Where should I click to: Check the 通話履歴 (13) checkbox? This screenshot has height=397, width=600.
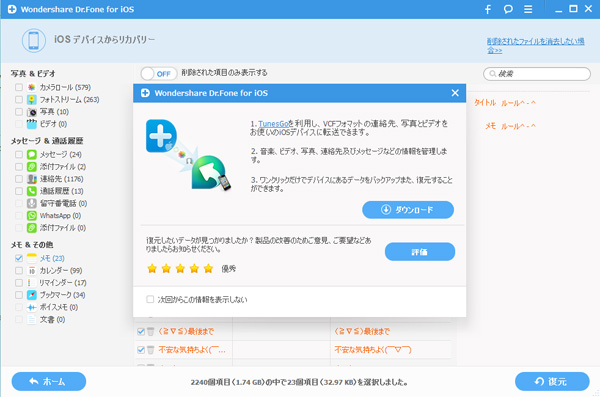[x=19, y=191]
